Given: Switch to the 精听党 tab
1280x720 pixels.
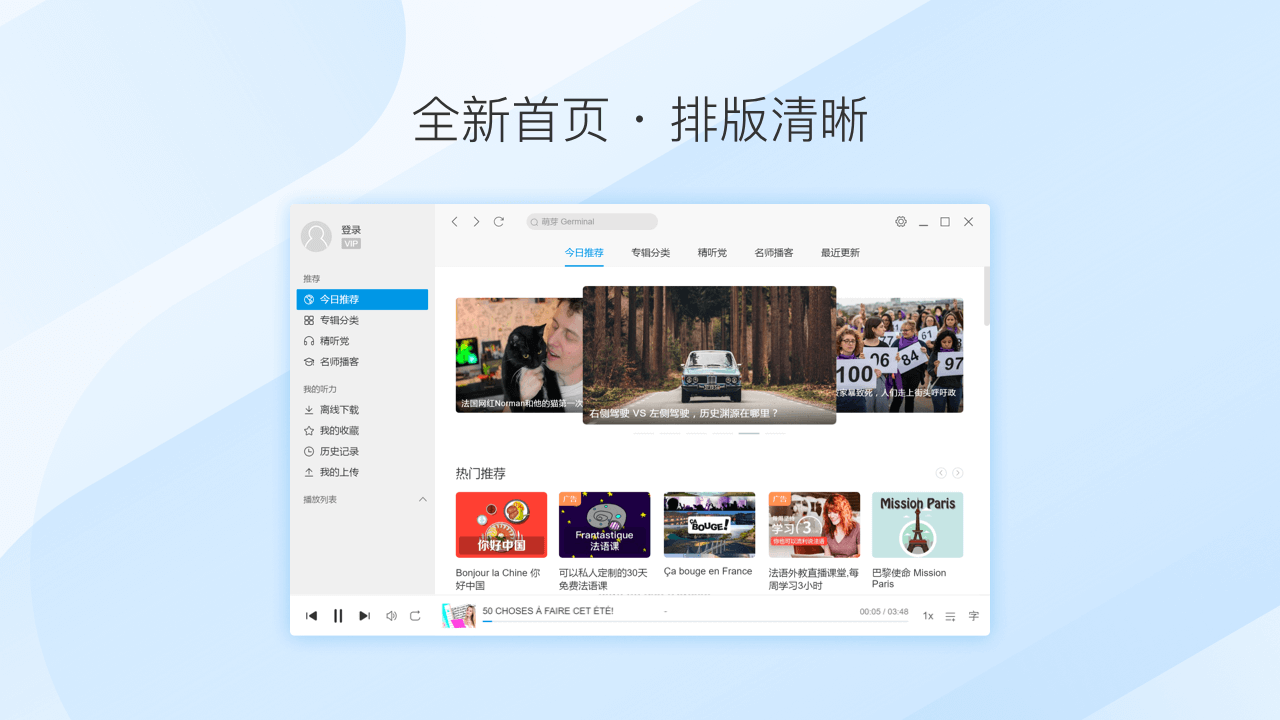Looking at the screenshot, I should (x=713, y=253).
